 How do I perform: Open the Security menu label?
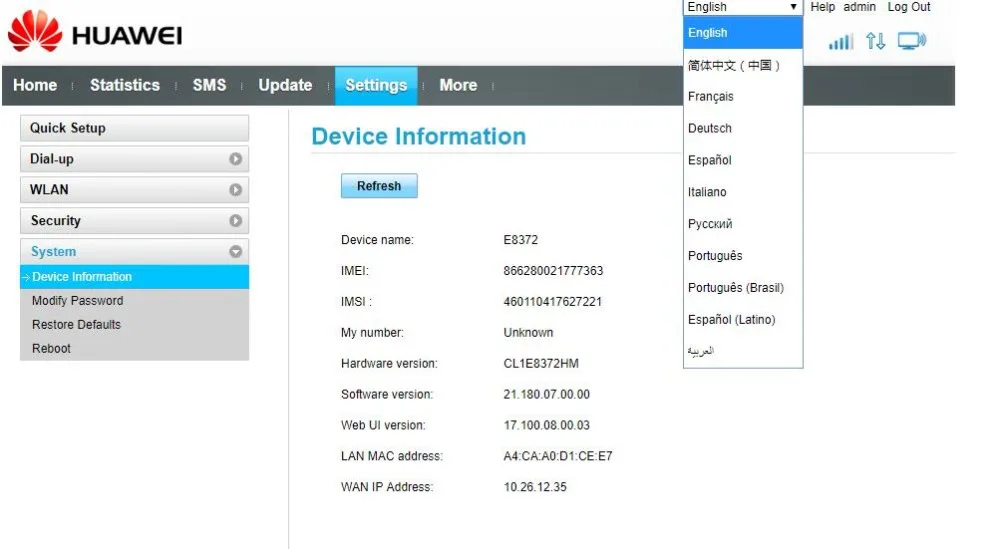[55, 221]
